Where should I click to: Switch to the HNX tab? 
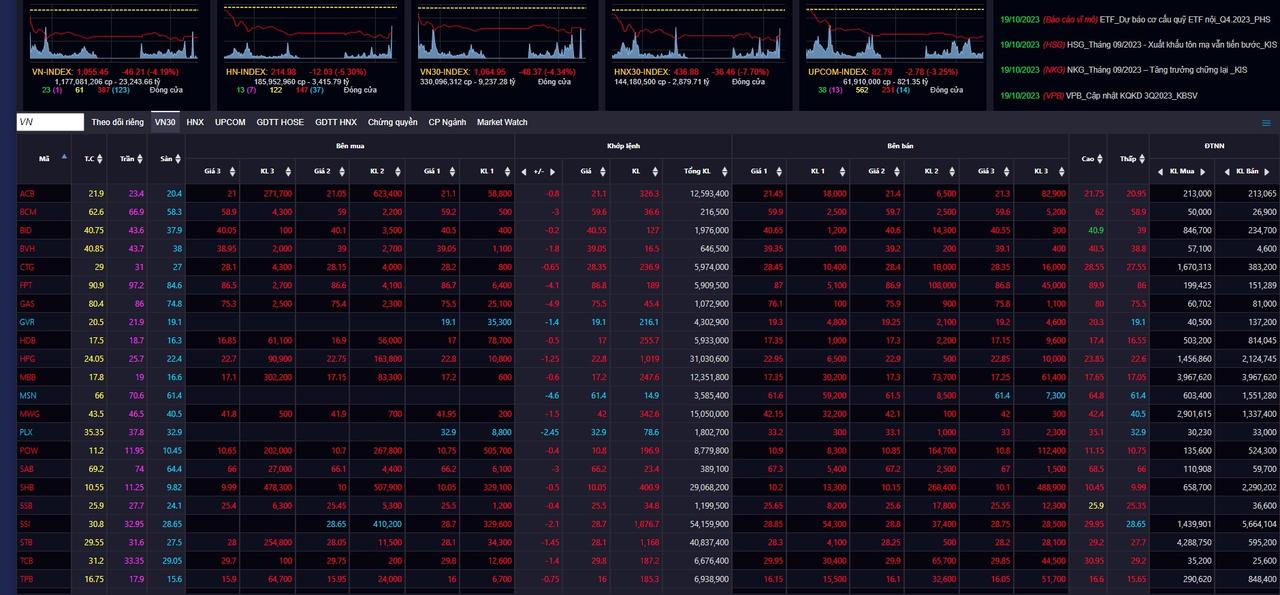point(195,122)
